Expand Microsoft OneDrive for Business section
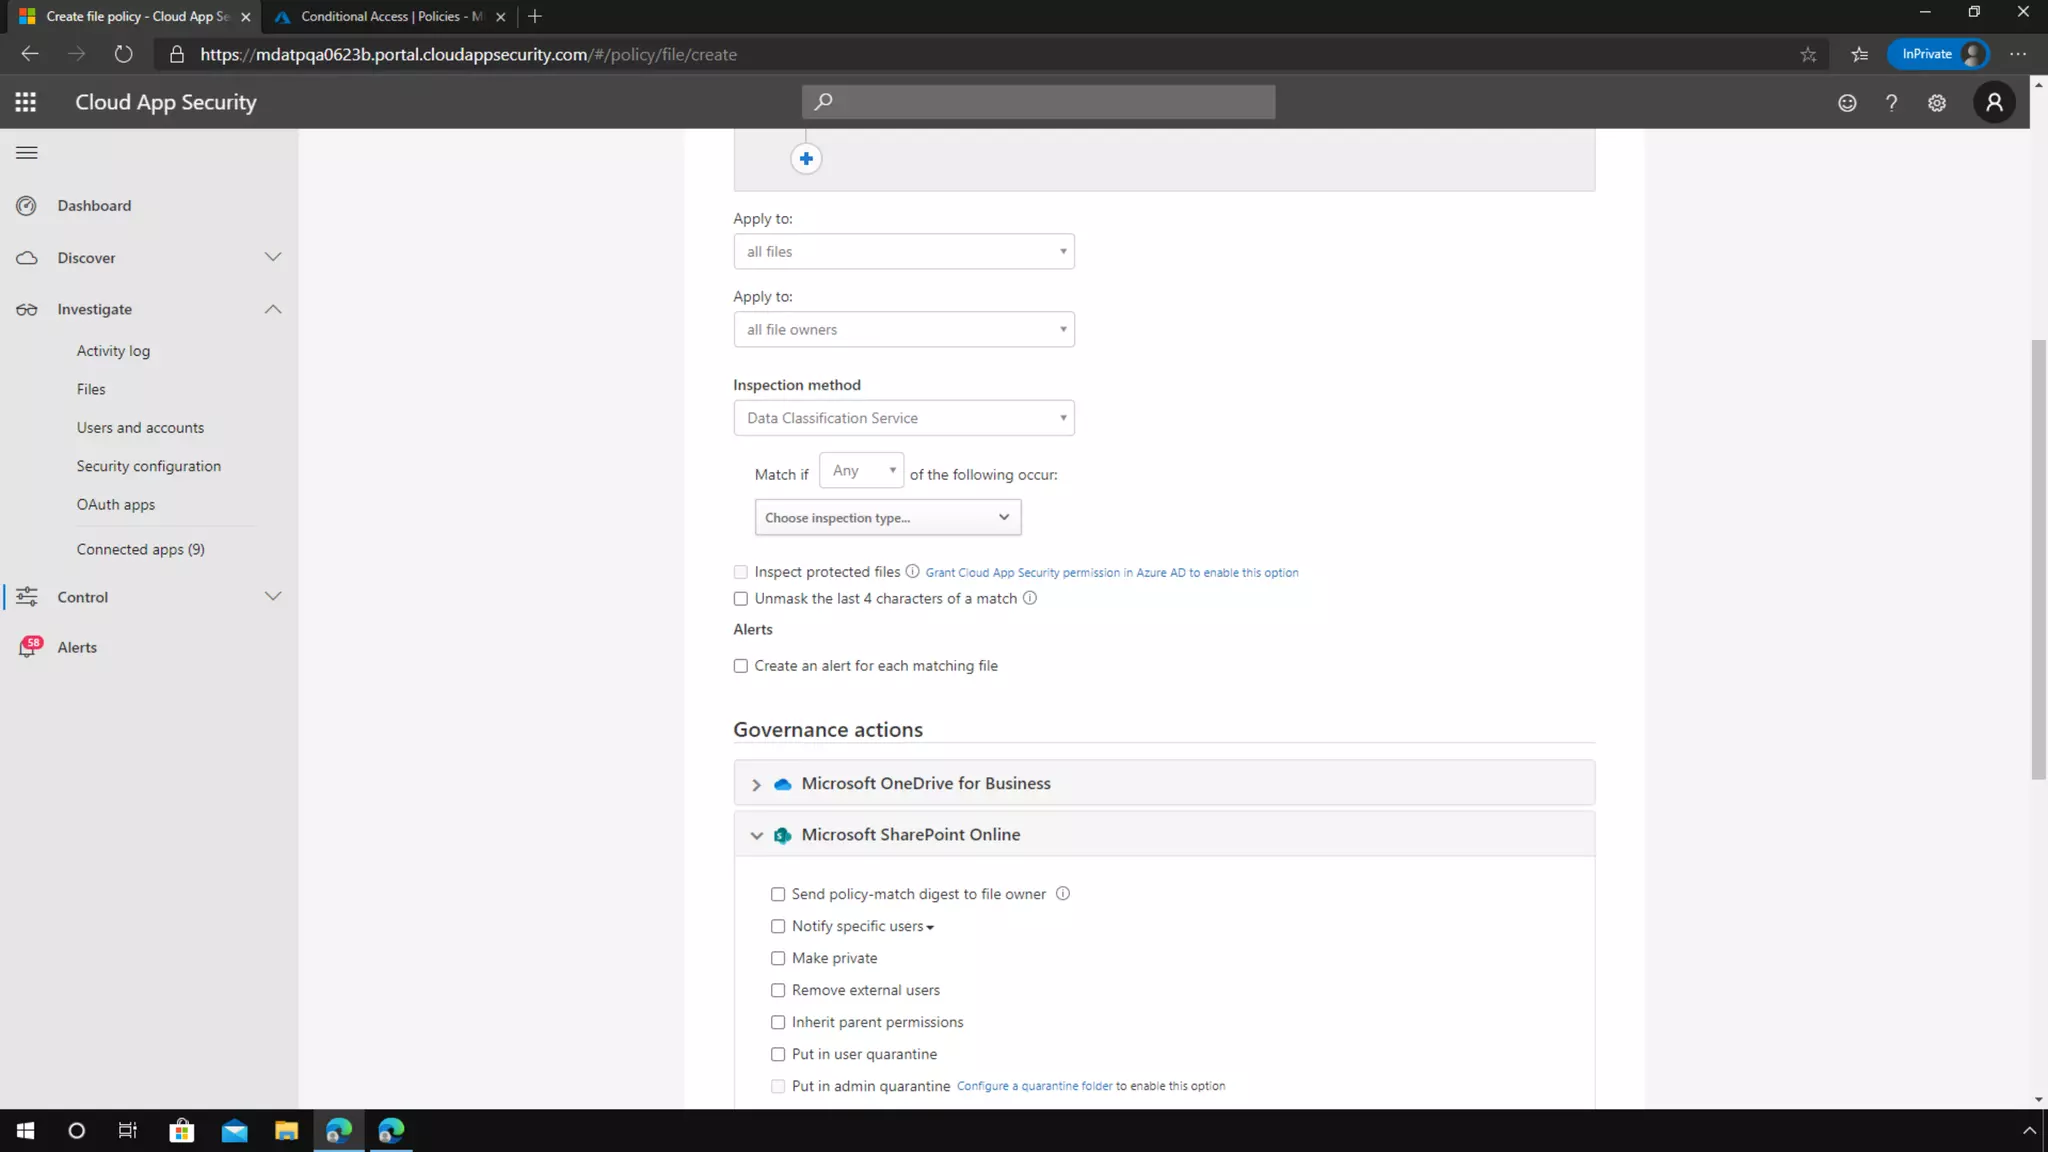2048x1152 pixels. (x=757, y=784)
